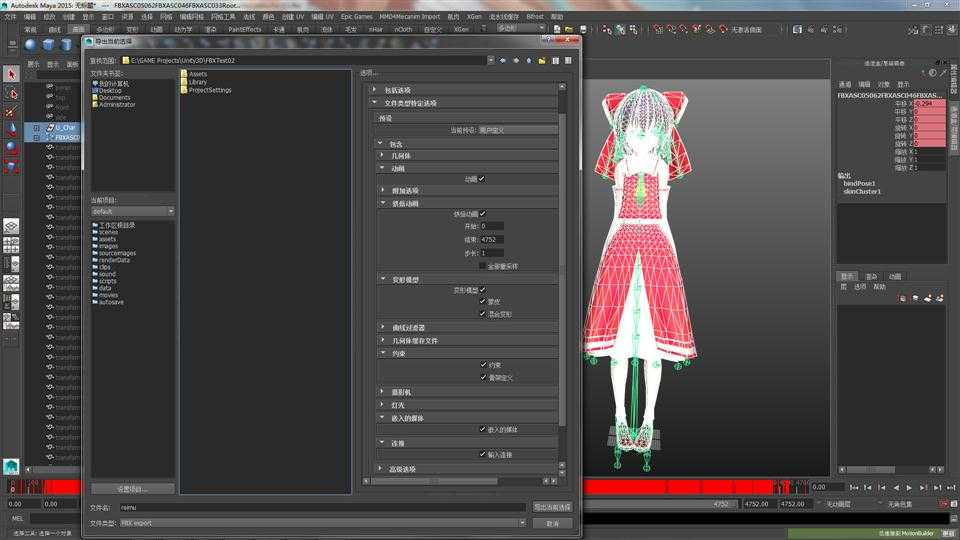
Task: Select the sourceimages project folder
Action: tap(117, 253)
